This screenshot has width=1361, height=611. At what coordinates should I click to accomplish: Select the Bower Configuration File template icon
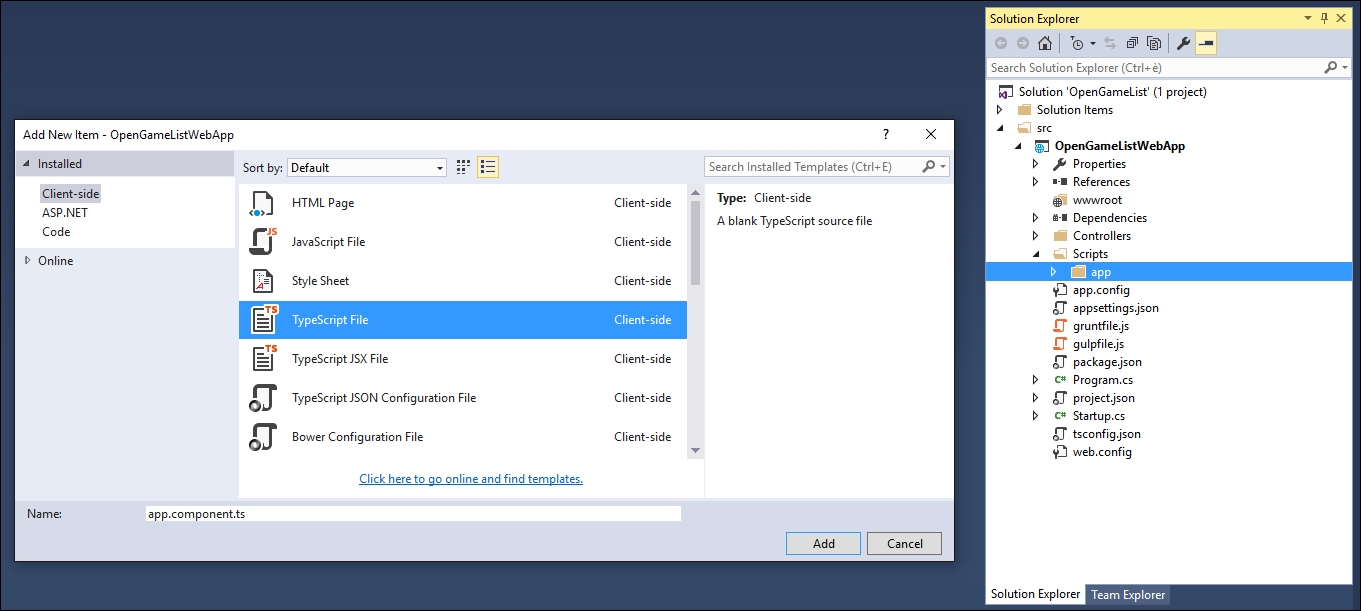[262, 437]
